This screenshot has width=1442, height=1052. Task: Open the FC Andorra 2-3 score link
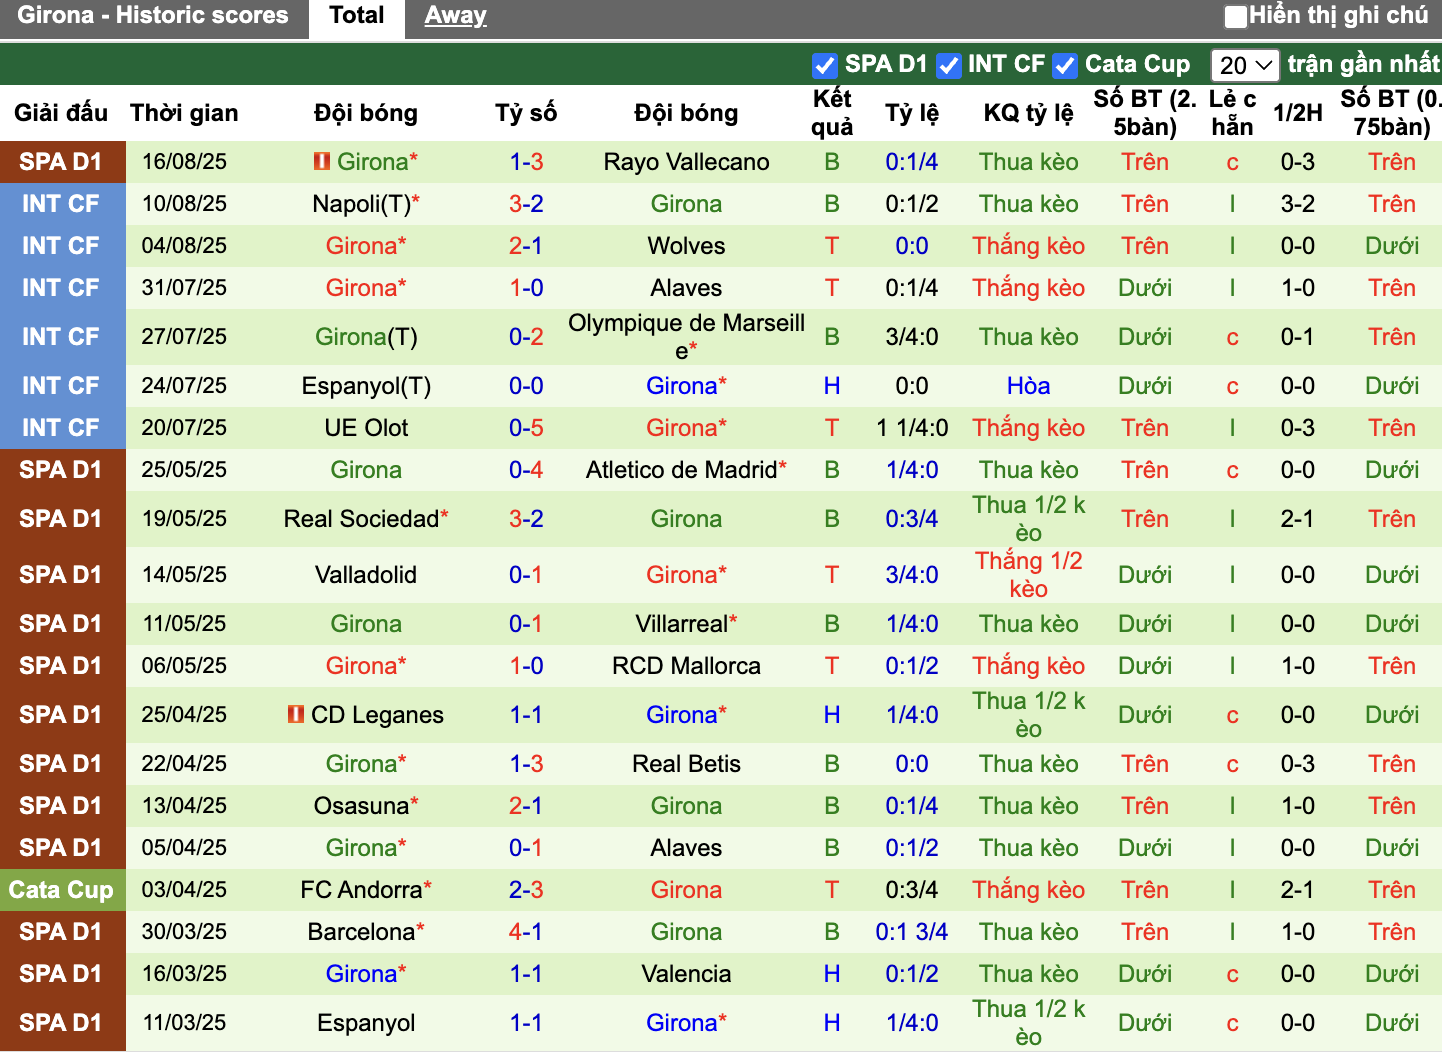(x=526, y=890)
